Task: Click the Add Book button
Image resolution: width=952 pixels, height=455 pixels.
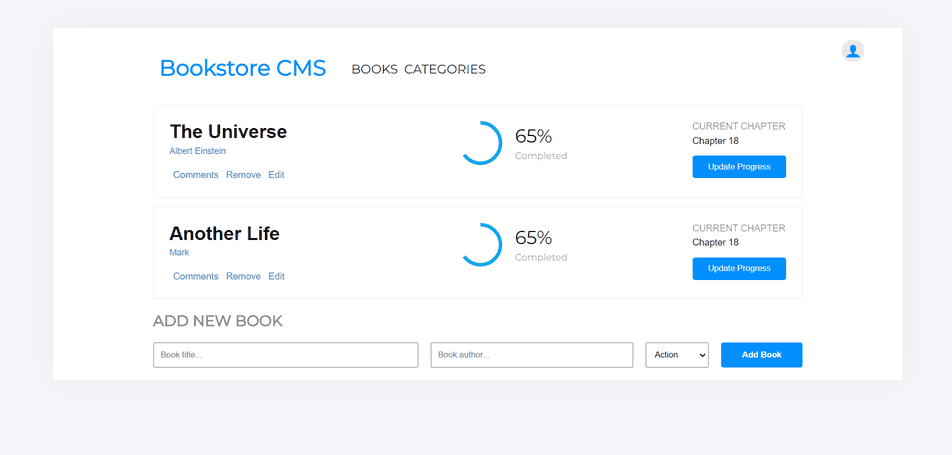Action: point(761,355)
